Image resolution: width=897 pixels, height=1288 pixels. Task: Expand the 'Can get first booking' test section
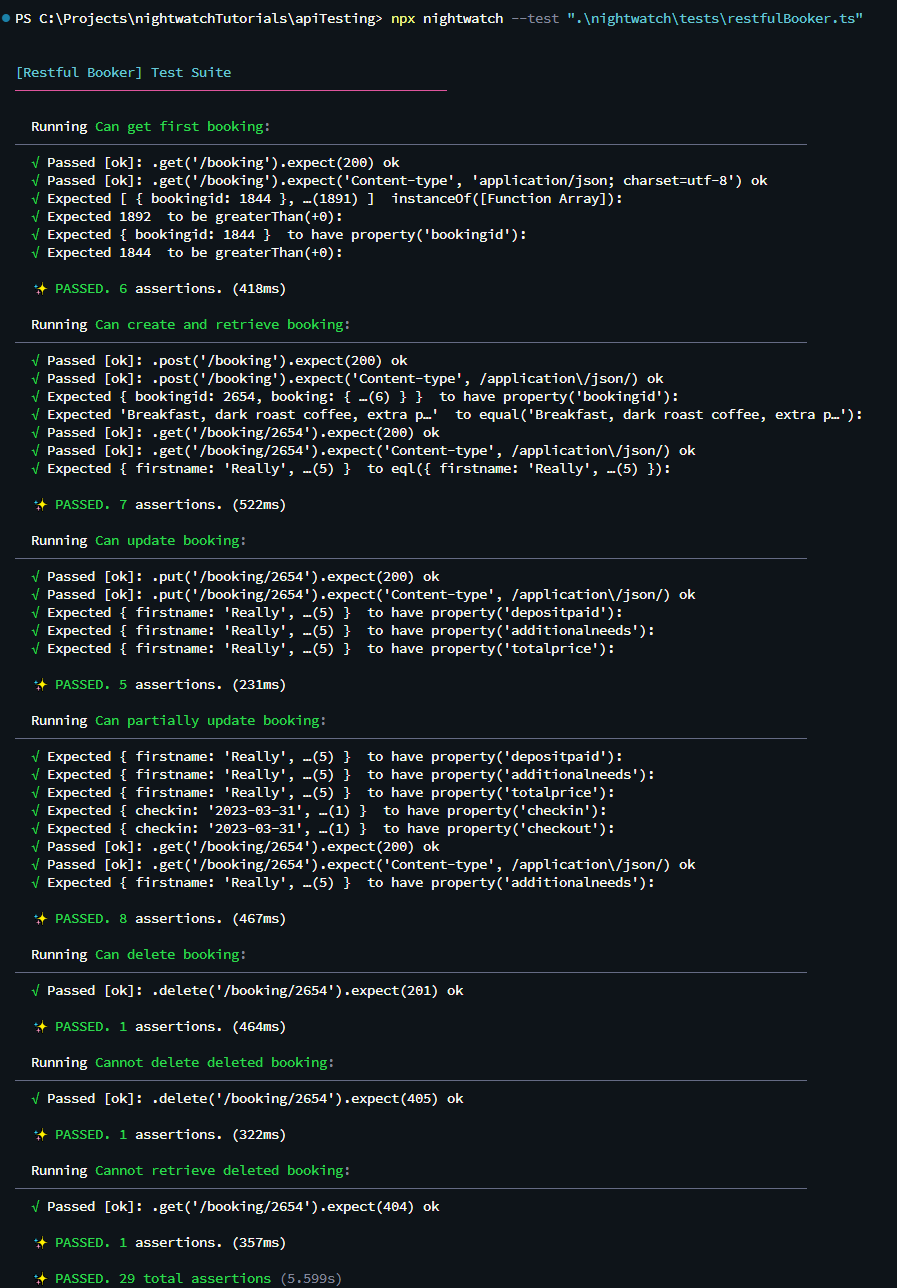point(183,126)
